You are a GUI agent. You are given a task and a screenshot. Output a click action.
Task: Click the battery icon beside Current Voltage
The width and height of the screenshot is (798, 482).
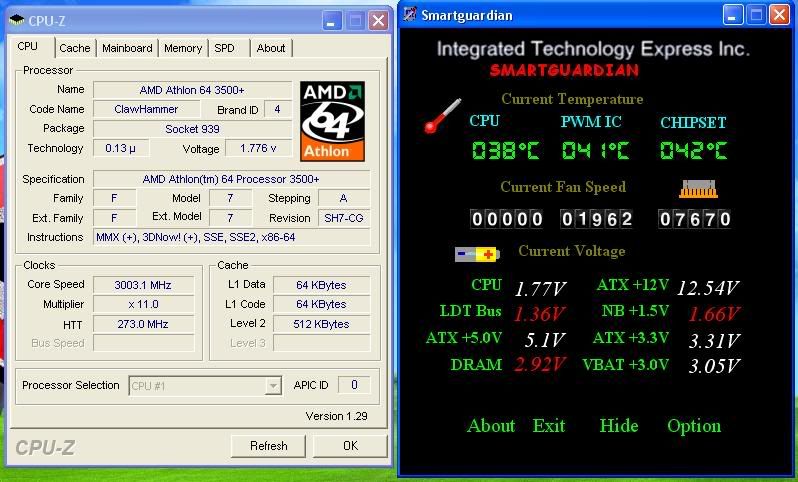(x=477, y=253)
